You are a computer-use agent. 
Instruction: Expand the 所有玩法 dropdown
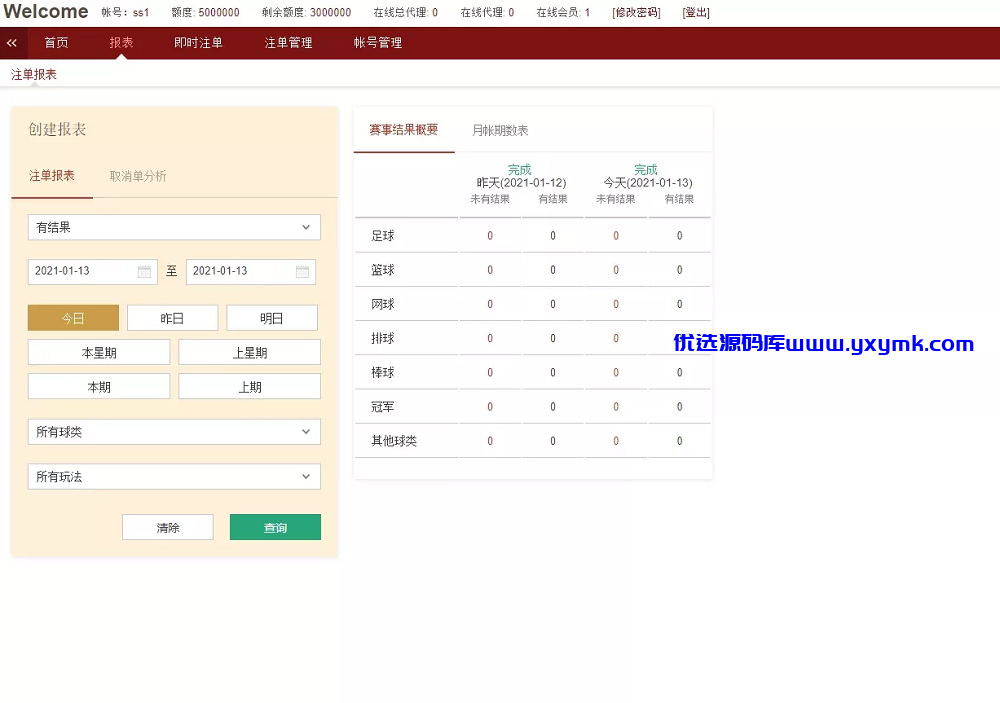[x=174, y=477]
